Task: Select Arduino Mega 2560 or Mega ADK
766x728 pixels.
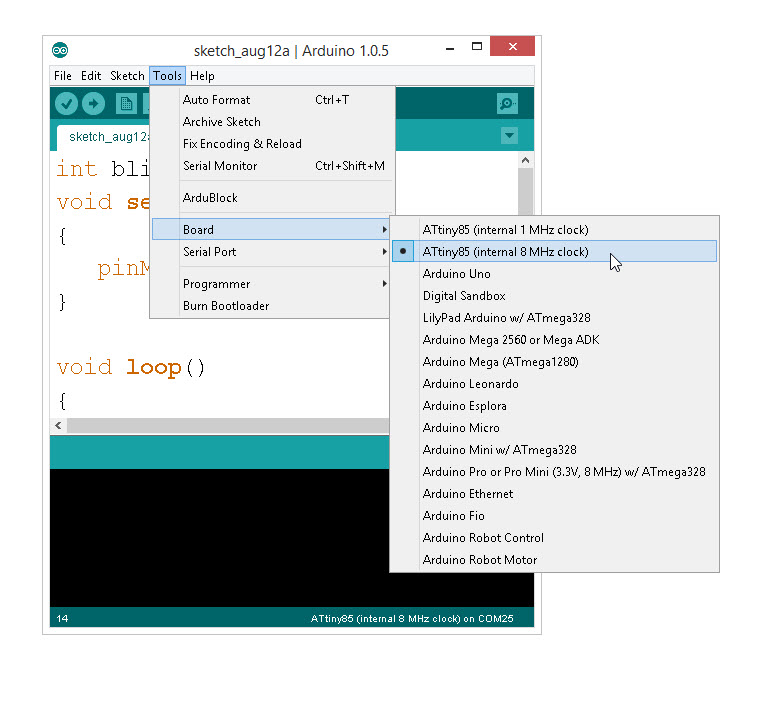Action: [x=554, y=340]
